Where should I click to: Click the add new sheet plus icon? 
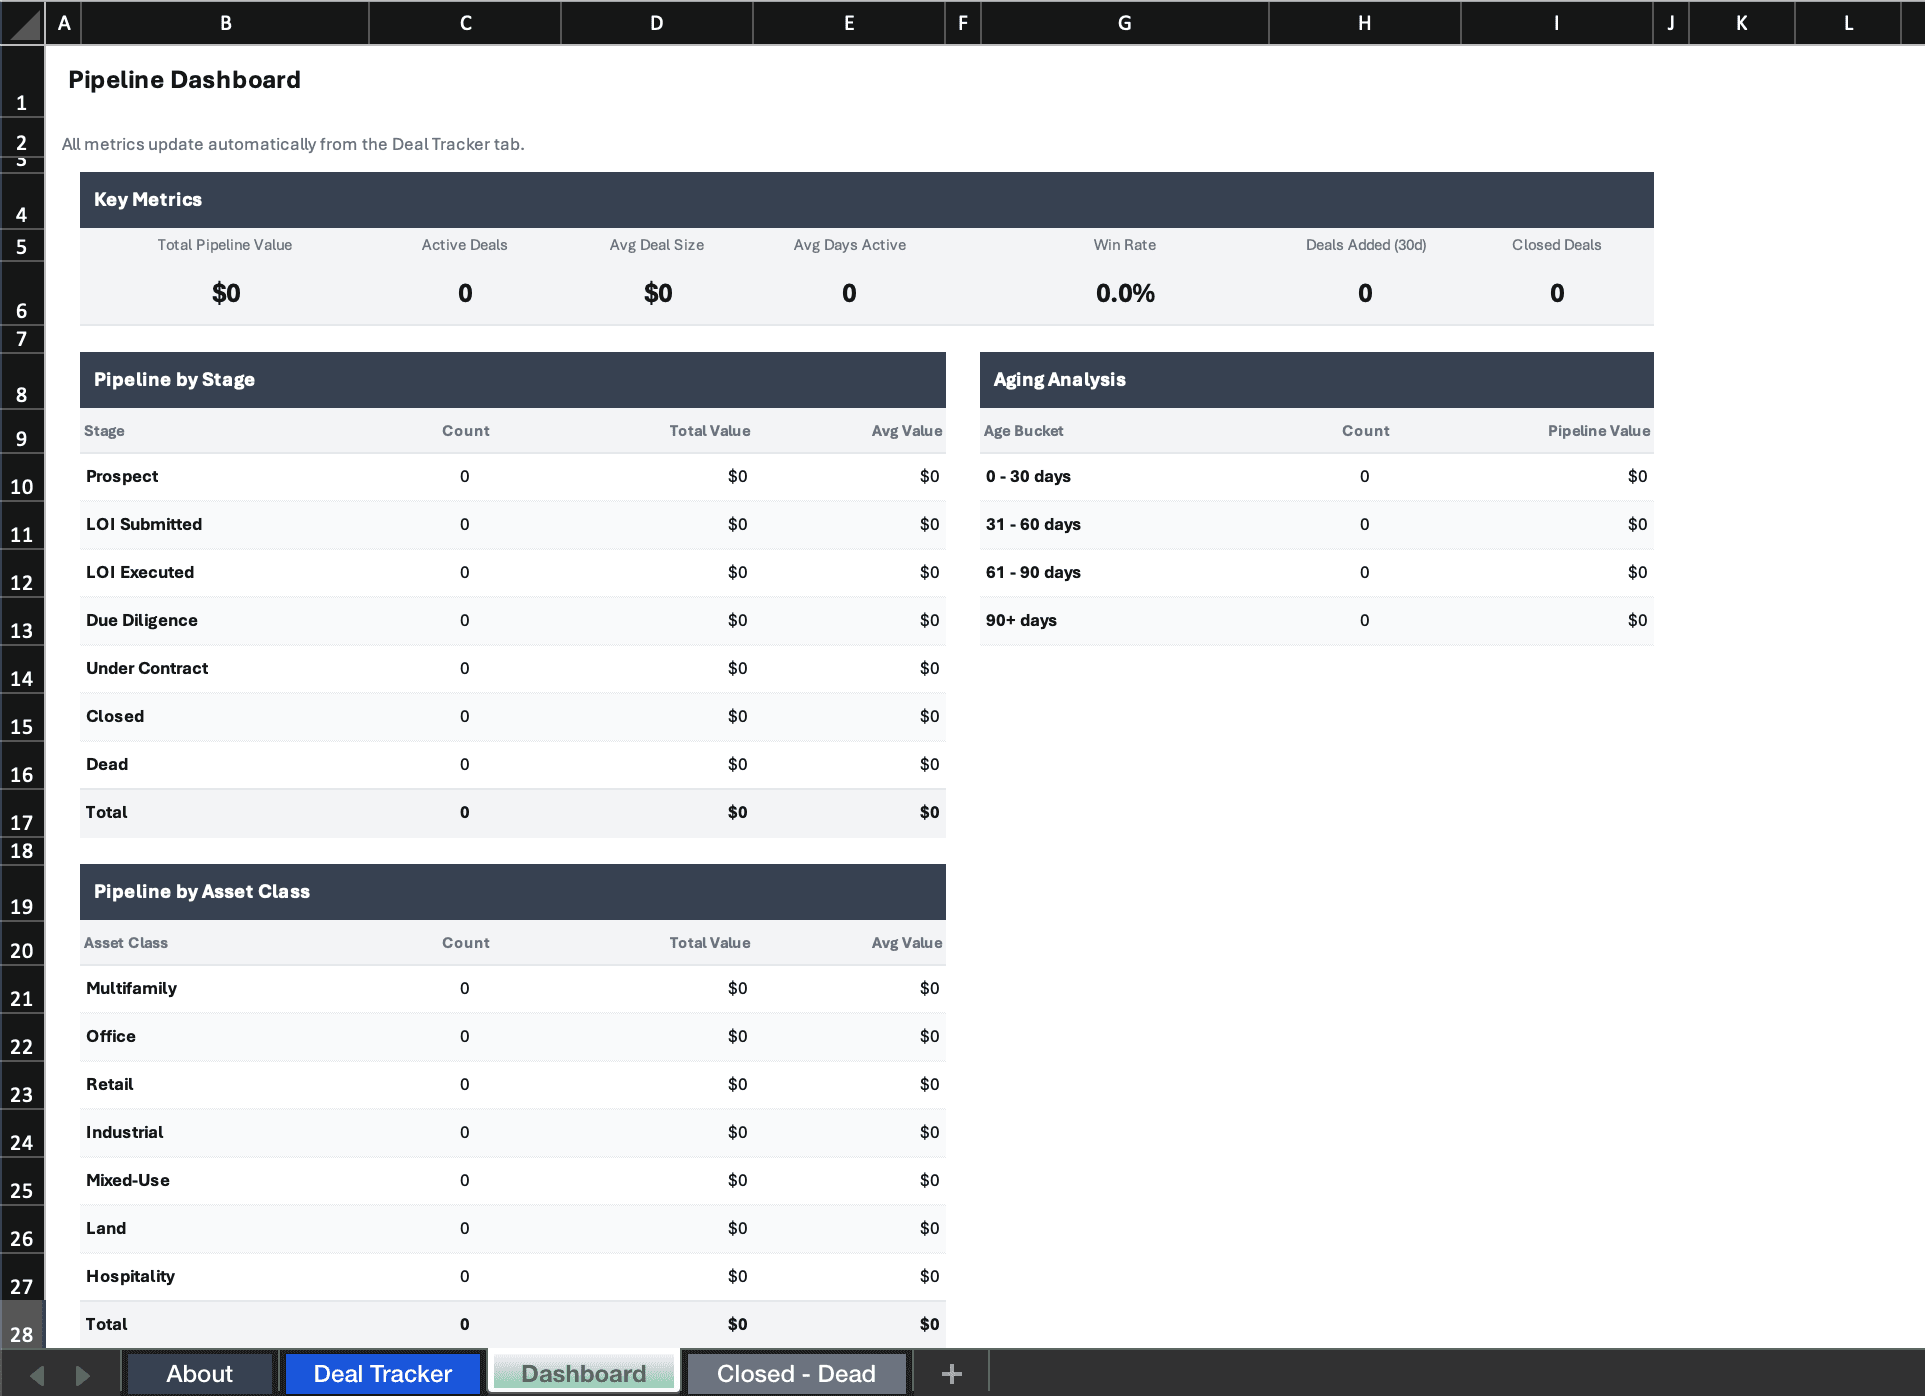[951, 1373]
